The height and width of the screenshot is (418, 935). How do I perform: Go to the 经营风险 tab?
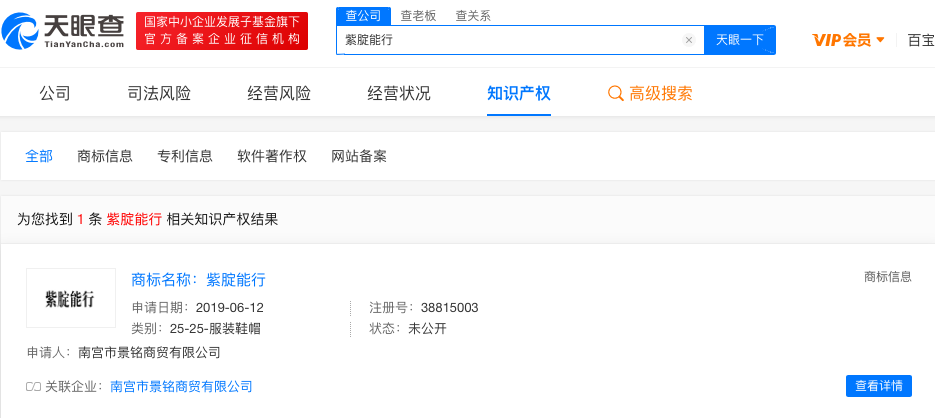tap(279, 94)
